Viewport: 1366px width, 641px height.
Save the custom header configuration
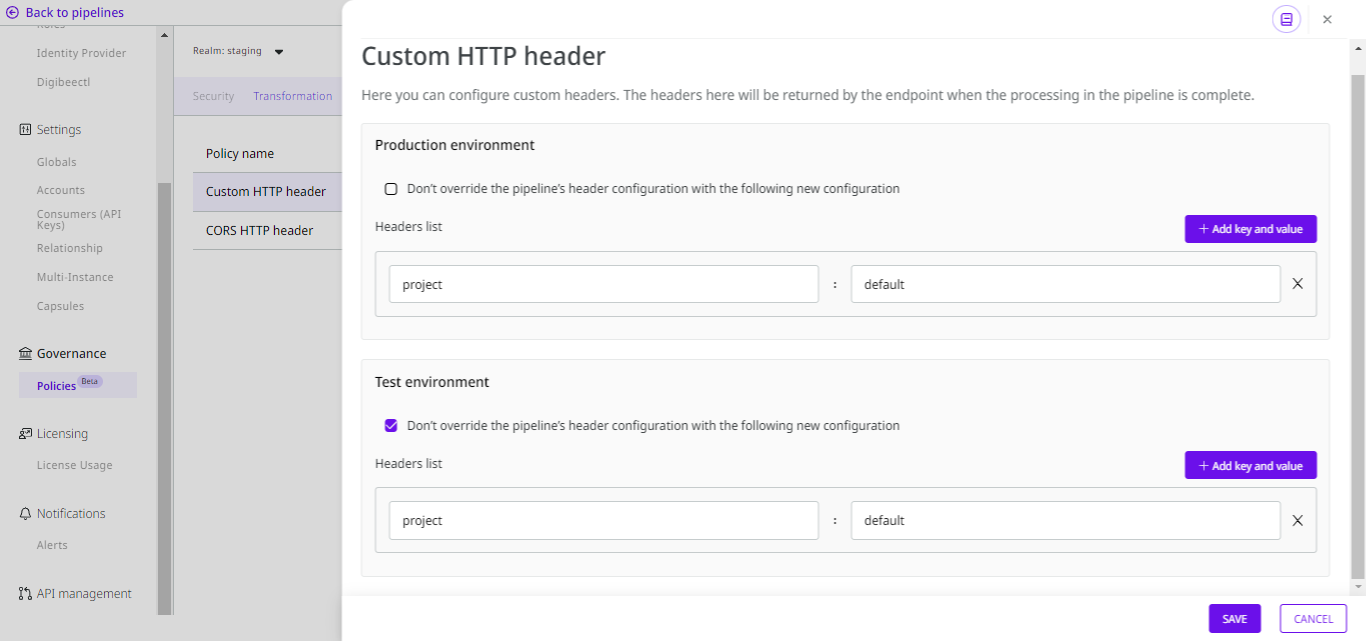(1234, 619)
